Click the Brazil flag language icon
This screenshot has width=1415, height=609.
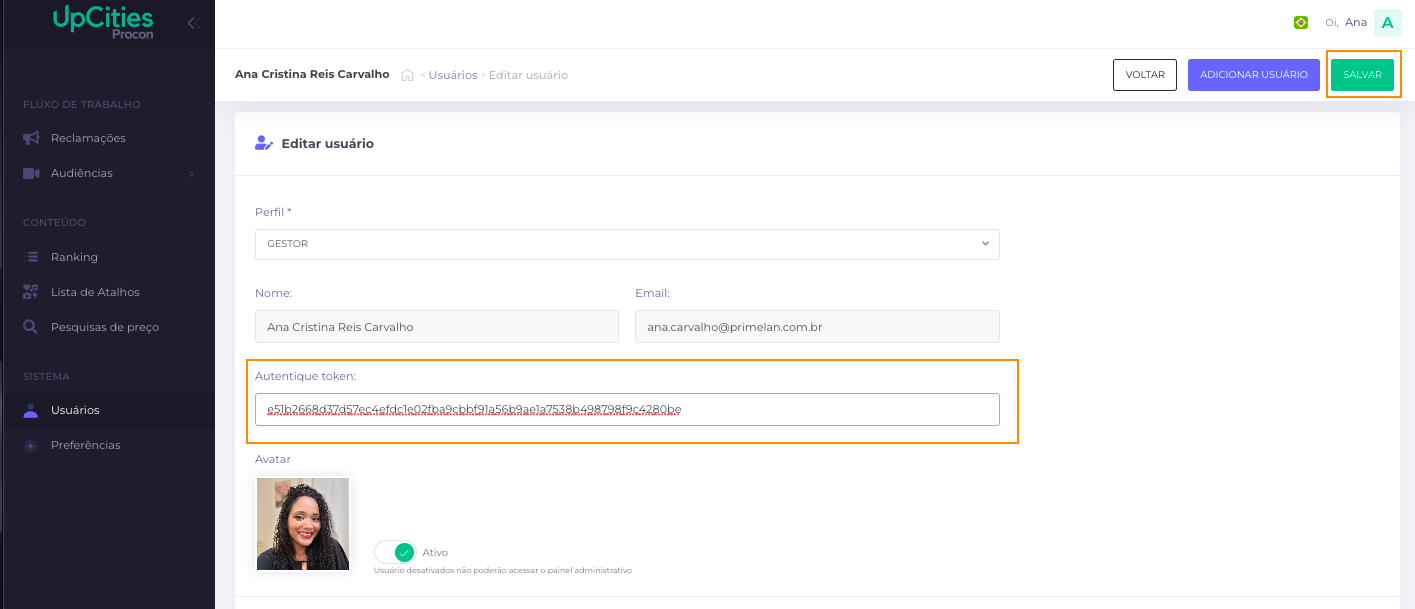tap(1301, 22)
